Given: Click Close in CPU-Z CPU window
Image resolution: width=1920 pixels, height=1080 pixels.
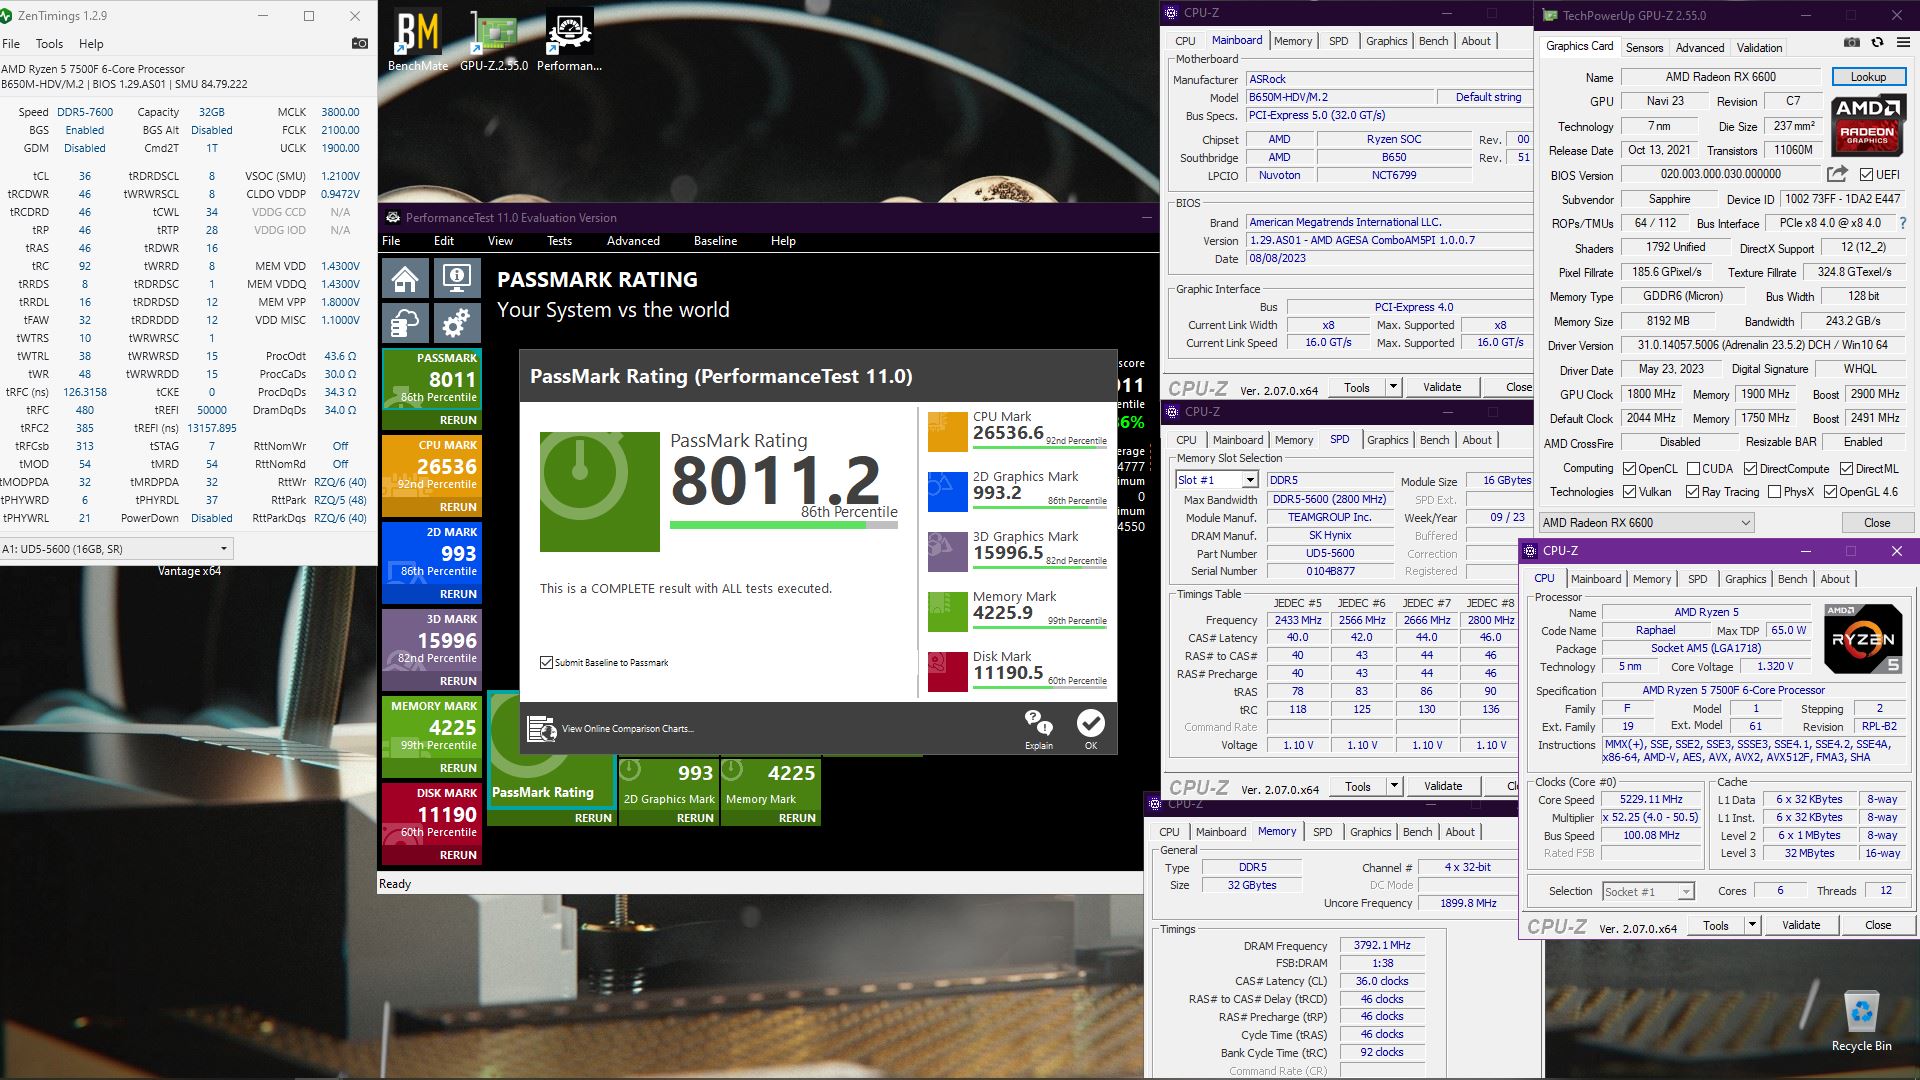Looking at the screenshot, I should pyautogui.click(x=1877, y=925).
